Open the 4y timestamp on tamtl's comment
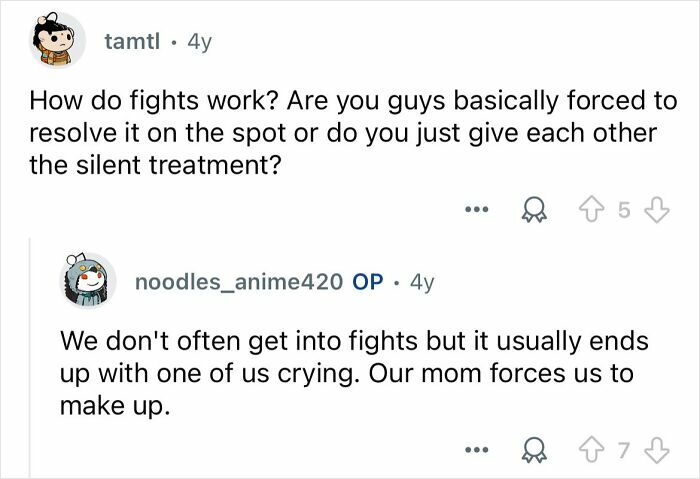This screenshot has height=479, width=700. click(199, 42)
